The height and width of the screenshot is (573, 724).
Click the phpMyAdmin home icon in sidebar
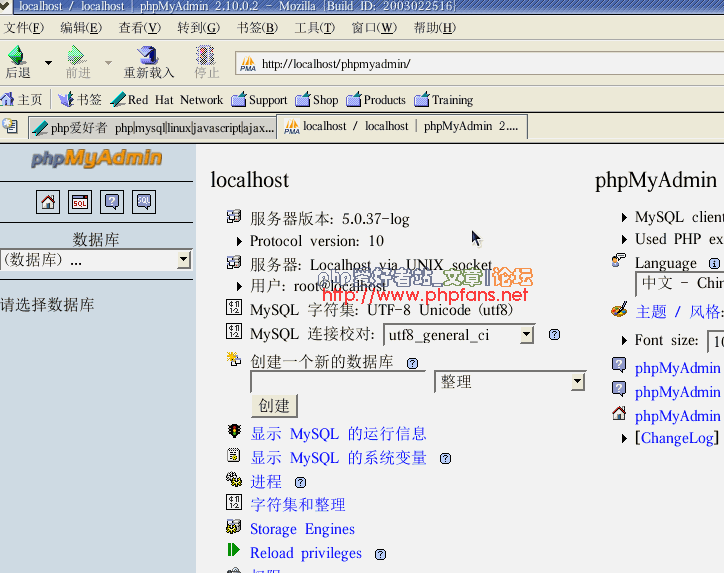48,202
